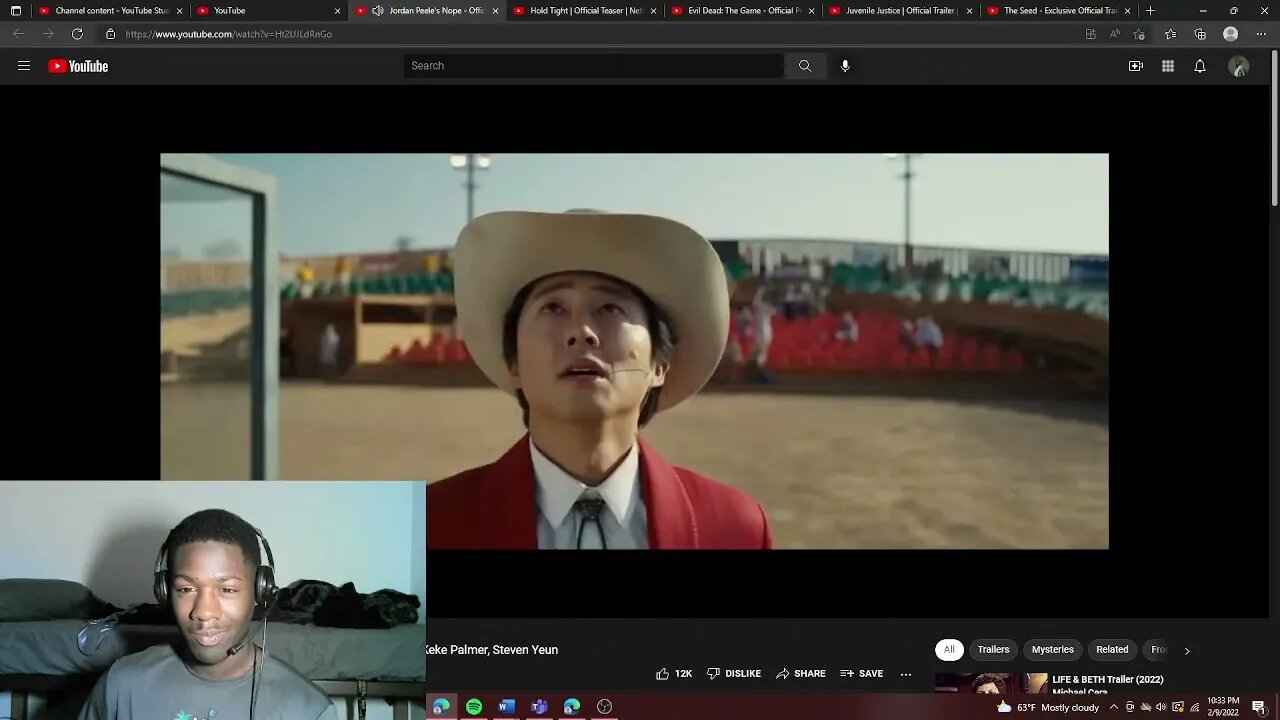
Task: Close the Jordan Peele's Nope tab
Action: pyautogui.click(x=495, y=11)
